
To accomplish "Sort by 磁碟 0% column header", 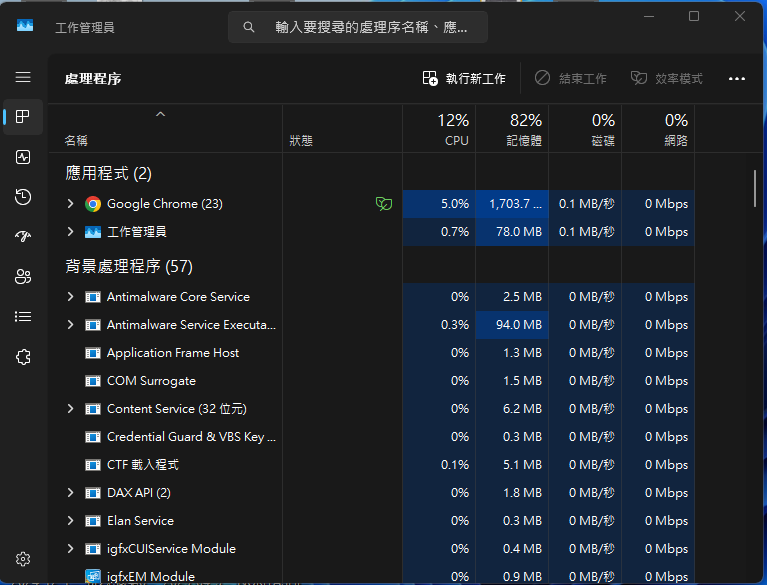I will tap(585, 129).
